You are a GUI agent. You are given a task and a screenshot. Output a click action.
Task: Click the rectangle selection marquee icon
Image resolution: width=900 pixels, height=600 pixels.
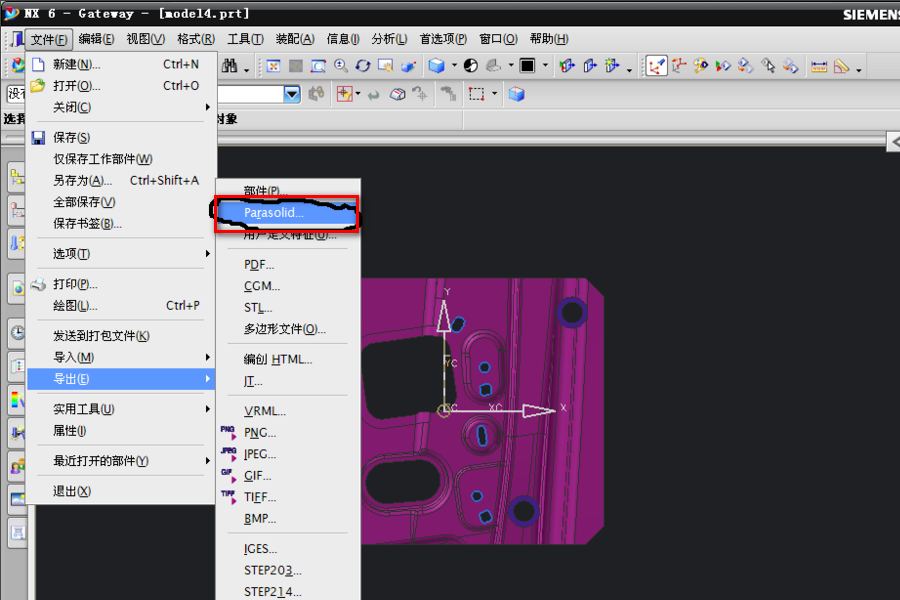476,94
